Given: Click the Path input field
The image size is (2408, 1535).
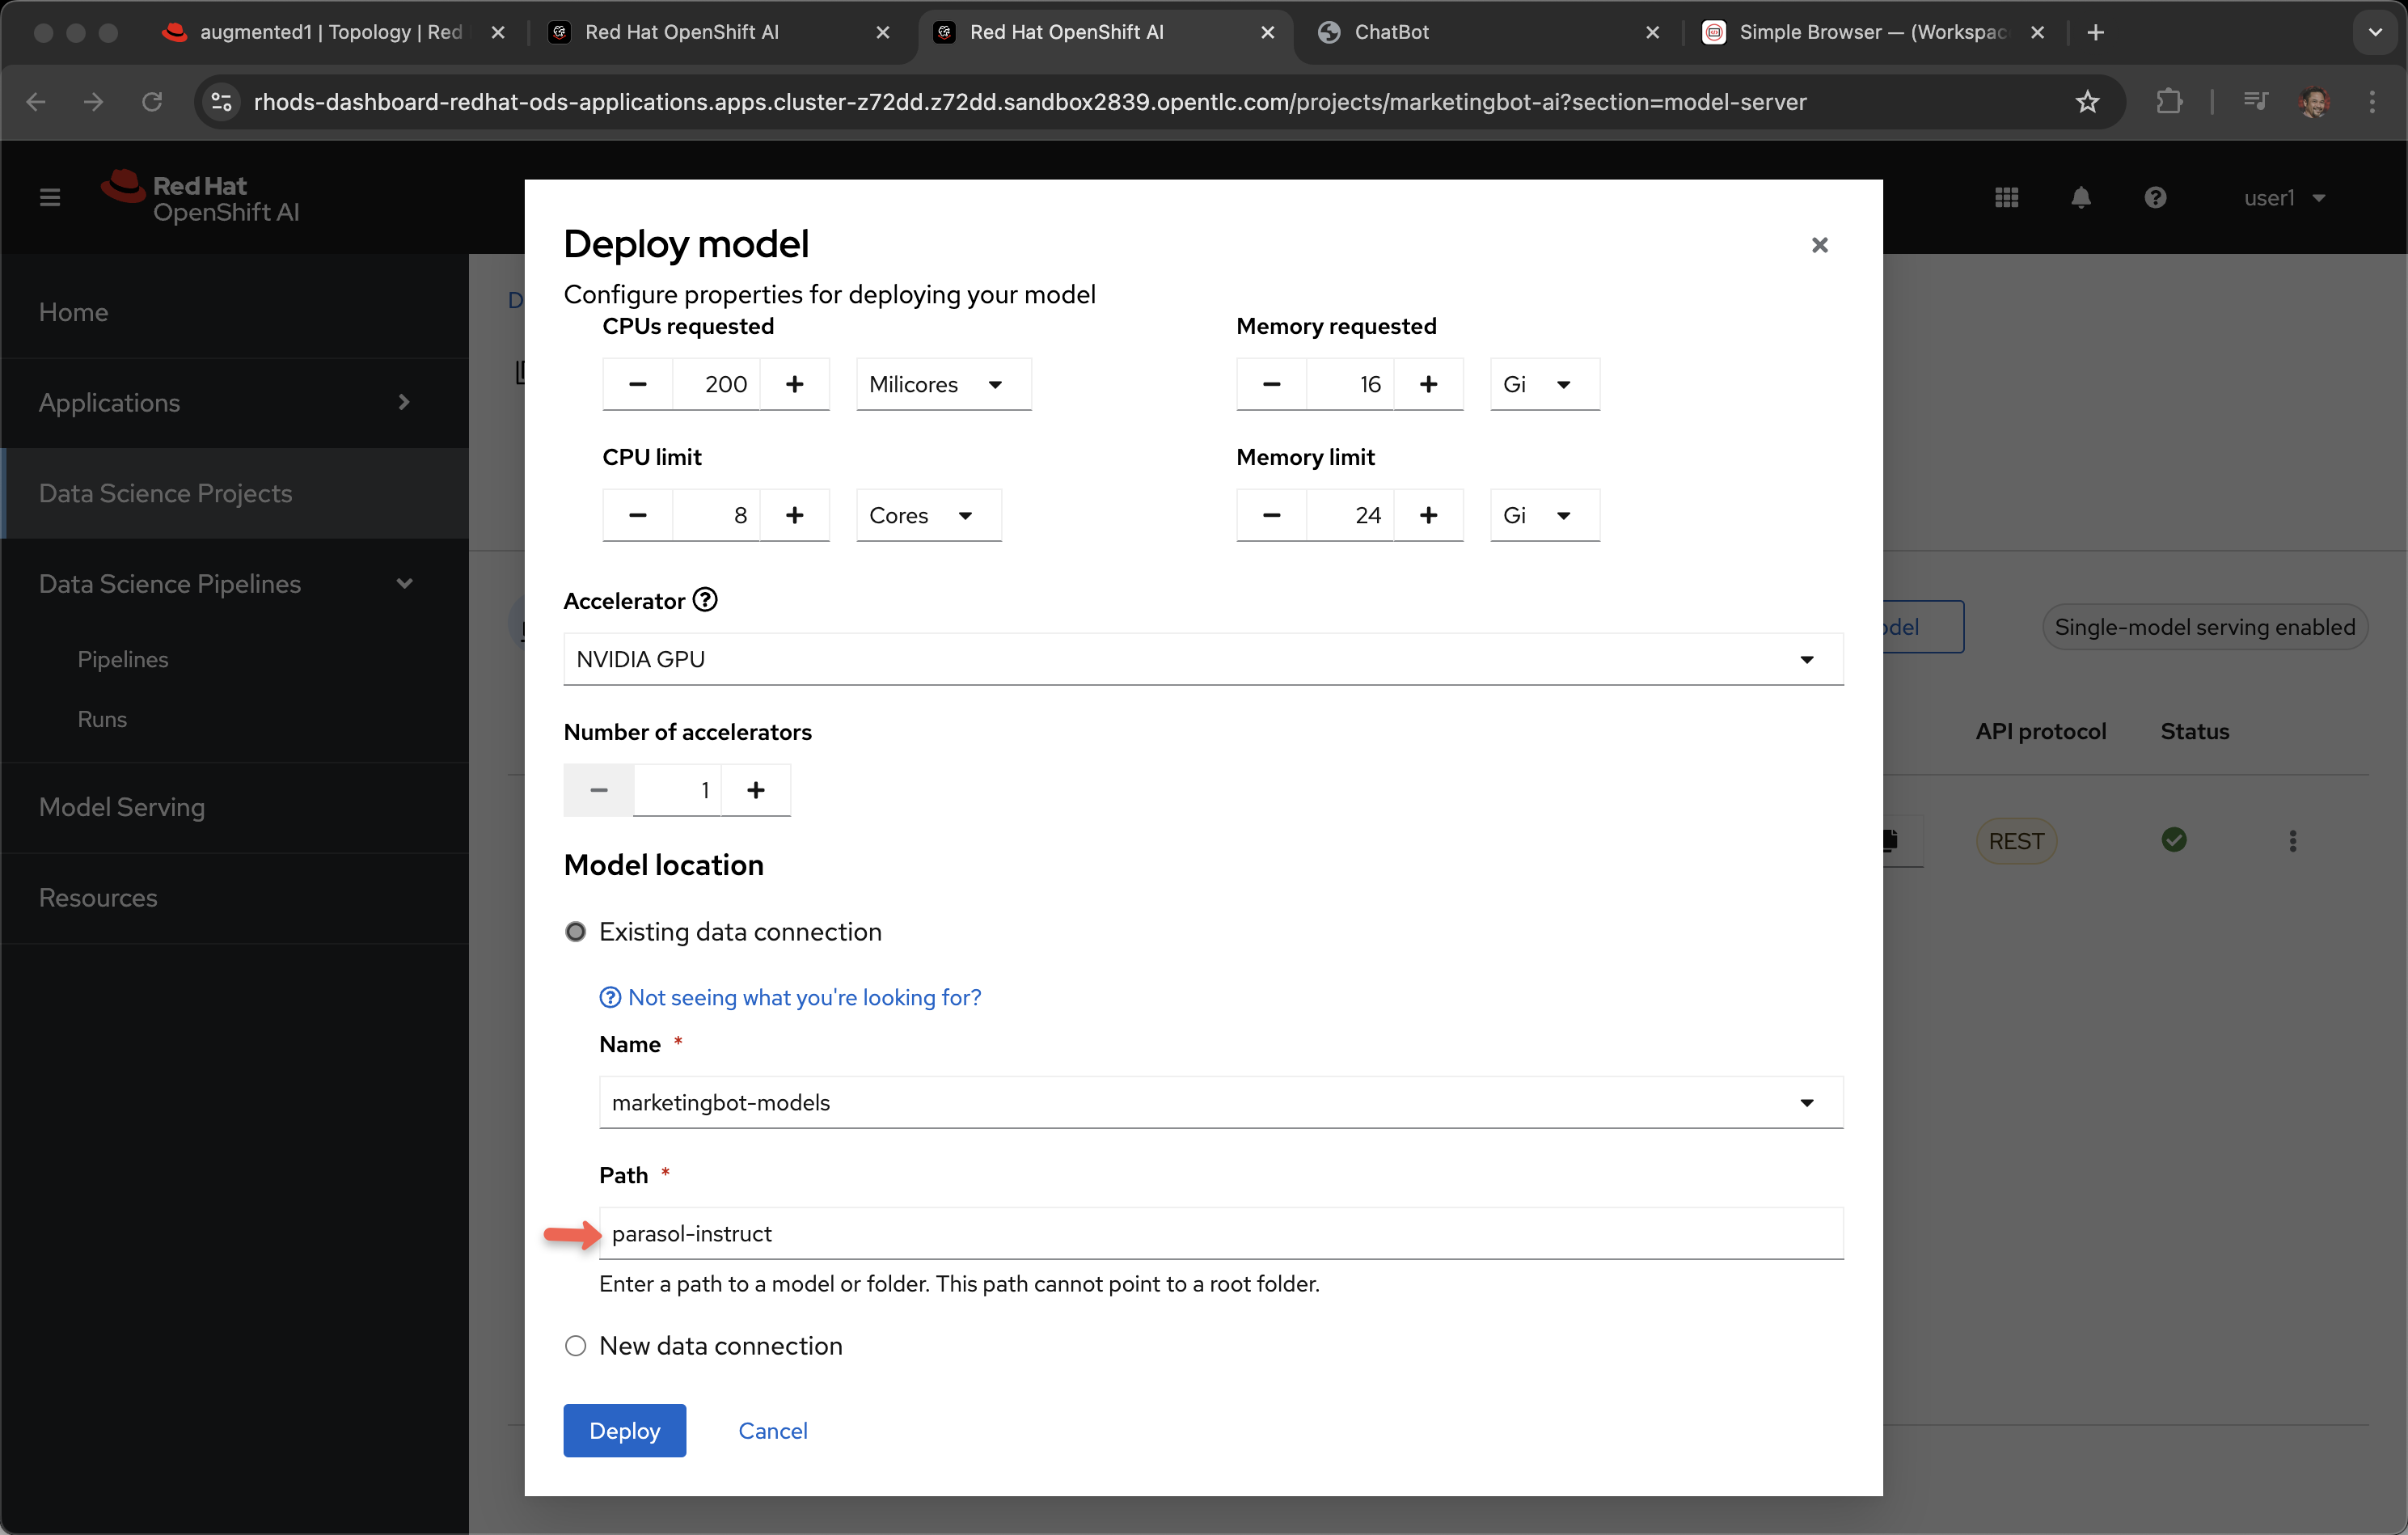Looking at the screenshot, I should point(1220,1233).
